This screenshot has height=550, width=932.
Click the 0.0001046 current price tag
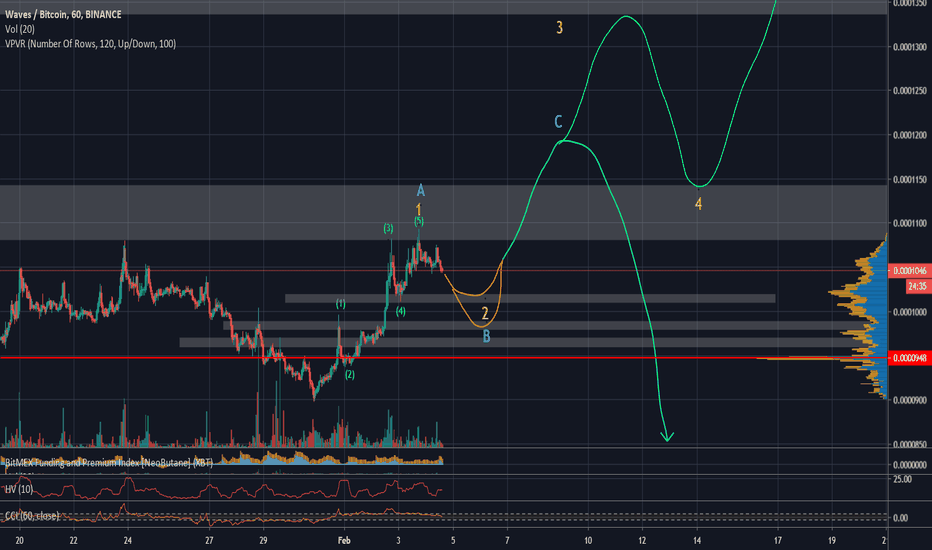[910, 271]
